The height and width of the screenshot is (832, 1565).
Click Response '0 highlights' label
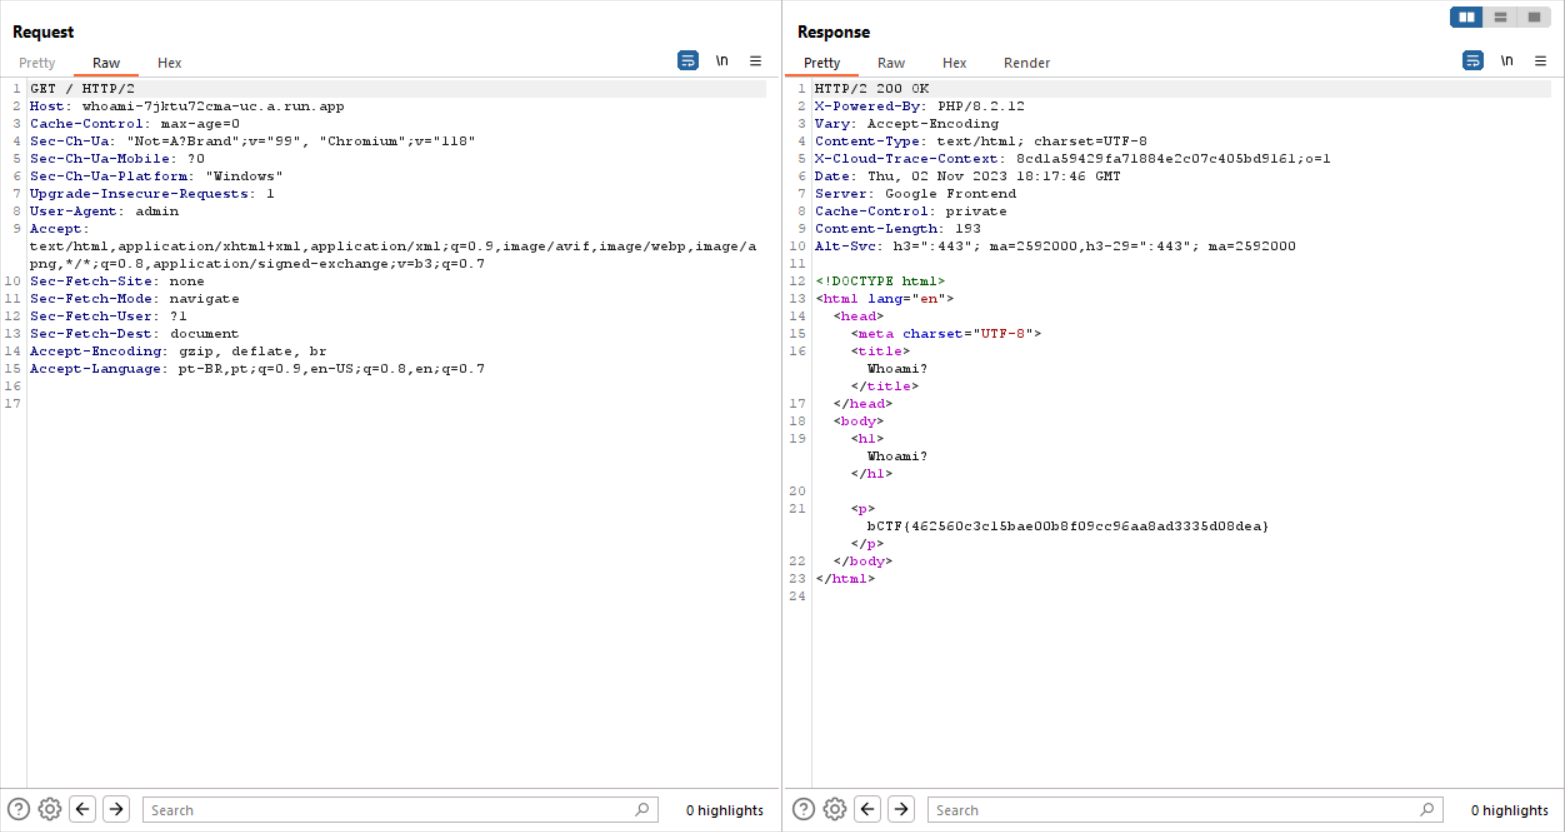click(1510, 810)
